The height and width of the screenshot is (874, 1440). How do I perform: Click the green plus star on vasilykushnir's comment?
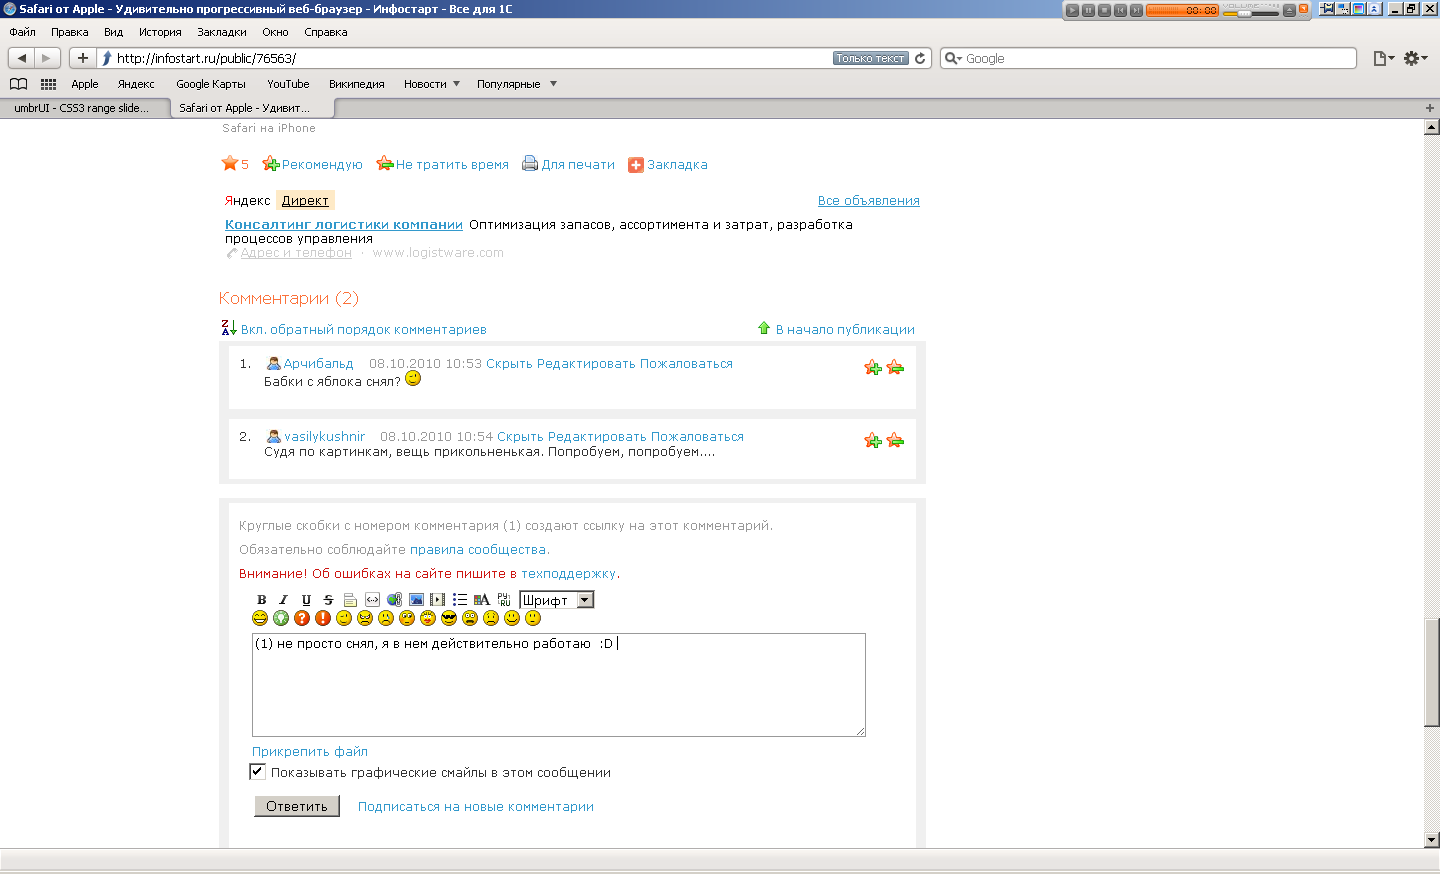tap(873, 441)
